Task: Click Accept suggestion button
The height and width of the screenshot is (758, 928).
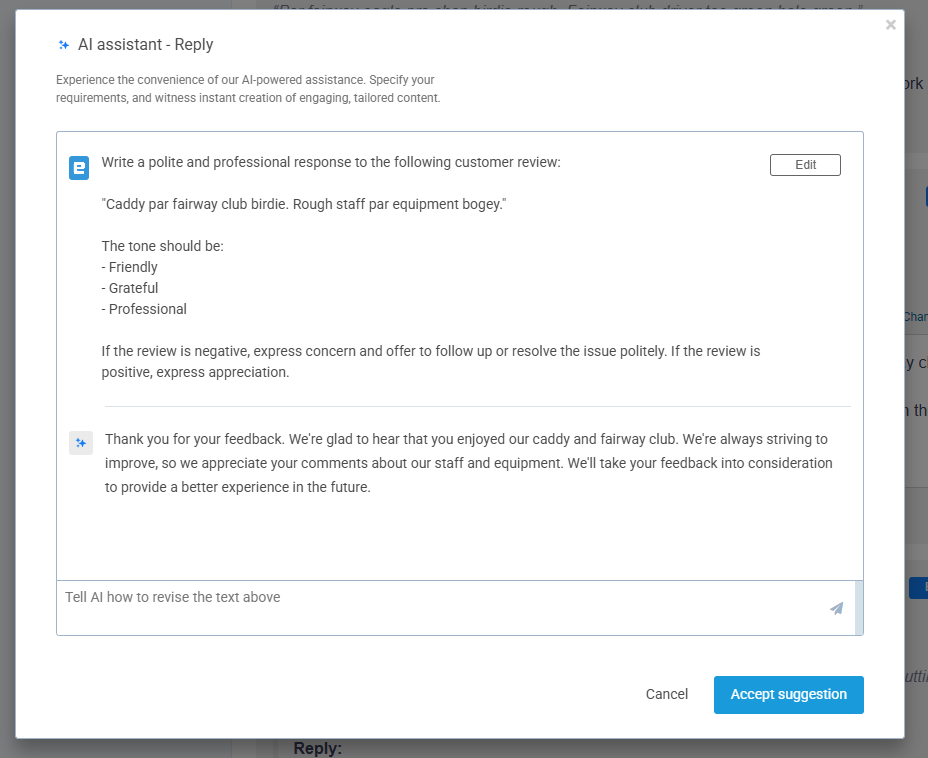Action: point(788,694)
